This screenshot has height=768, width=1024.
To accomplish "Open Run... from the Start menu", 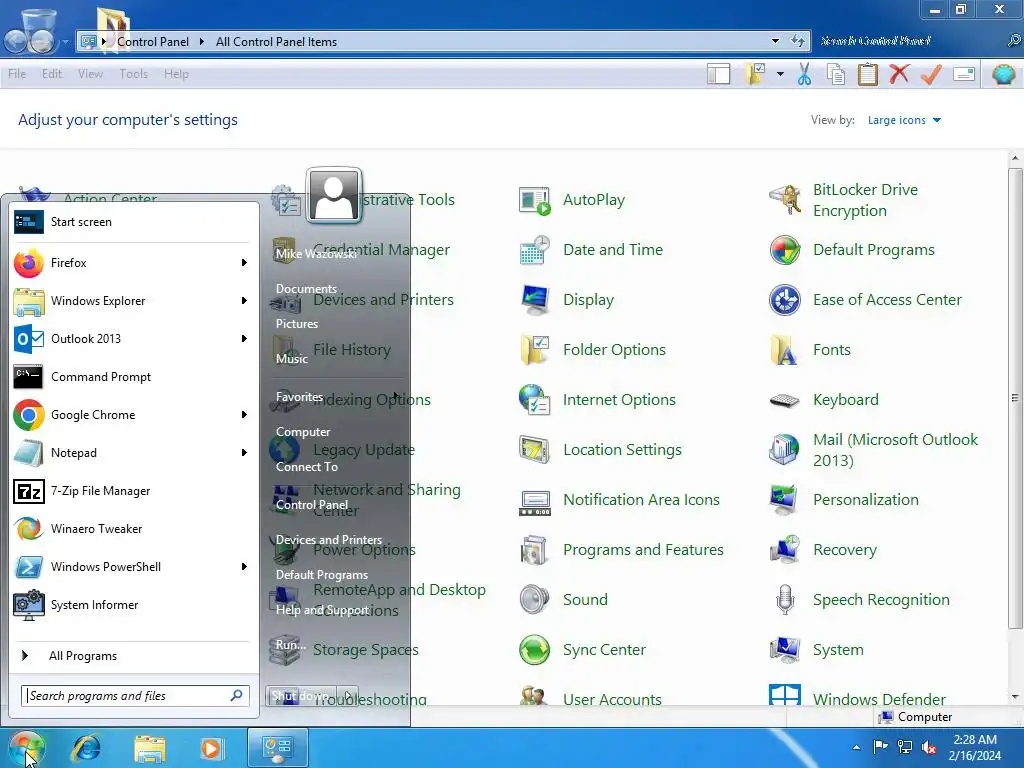I will pos(291,645).
